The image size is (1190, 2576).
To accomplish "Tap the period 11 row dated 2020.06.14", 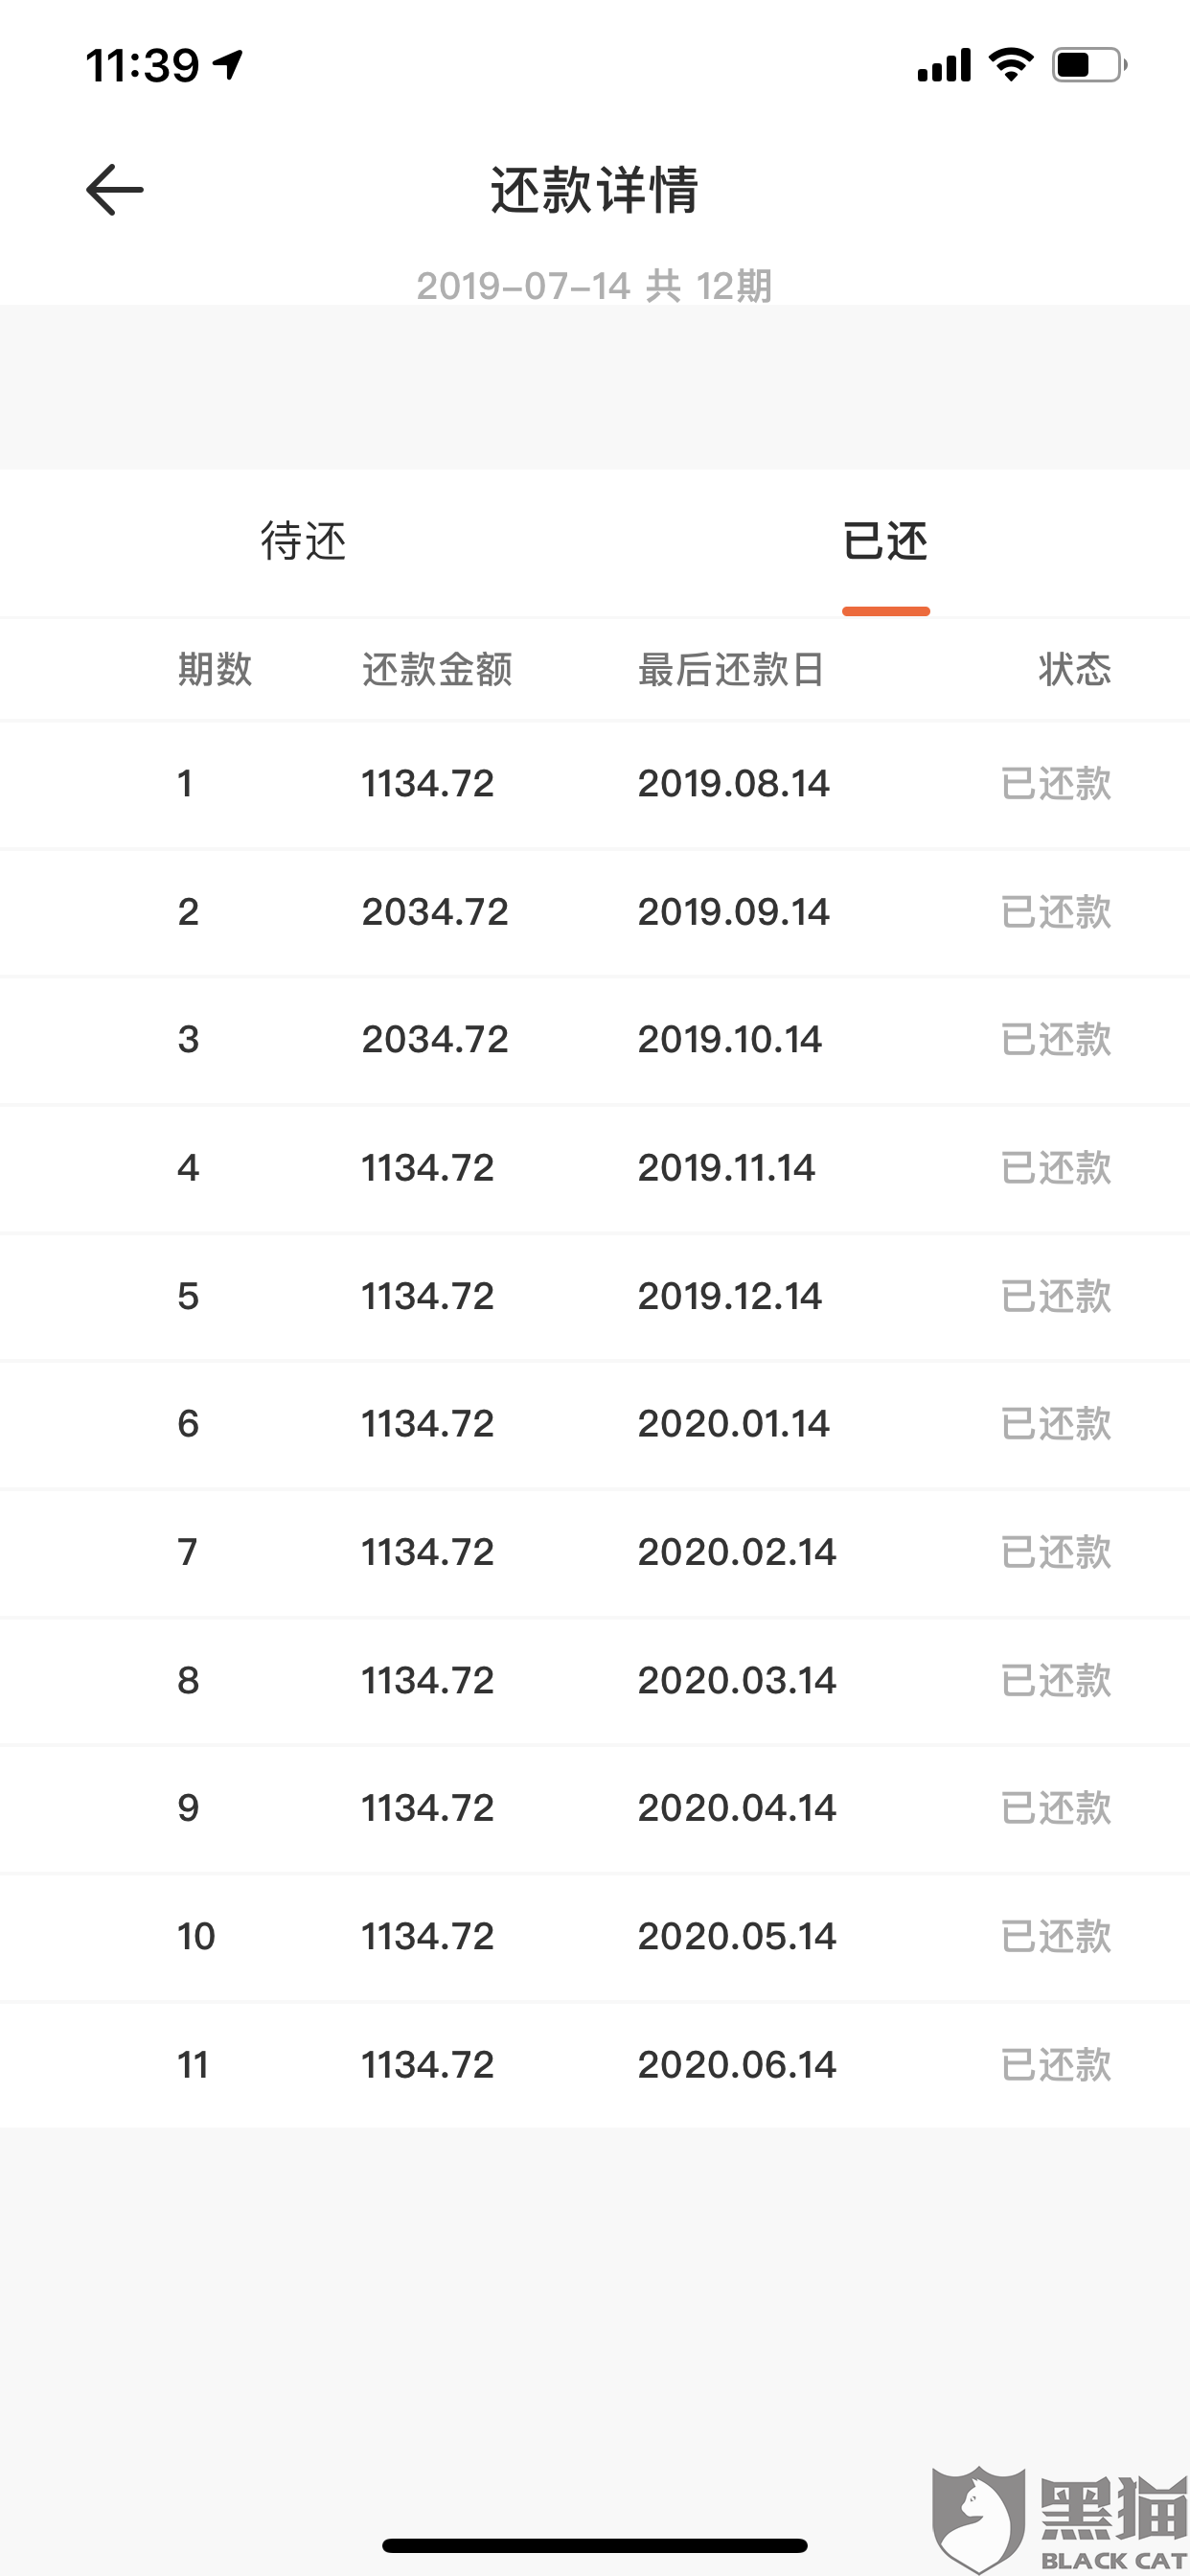I will point(595,2064).
